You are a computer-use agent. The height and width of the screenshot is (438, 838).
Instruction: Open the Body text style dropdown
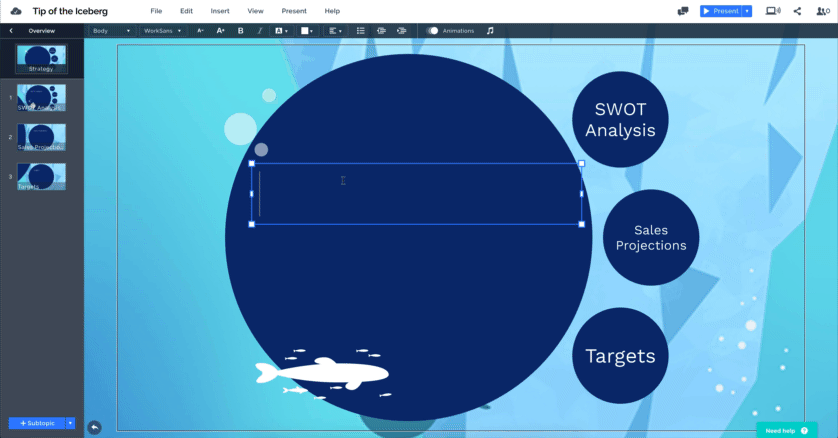(111, 31)
